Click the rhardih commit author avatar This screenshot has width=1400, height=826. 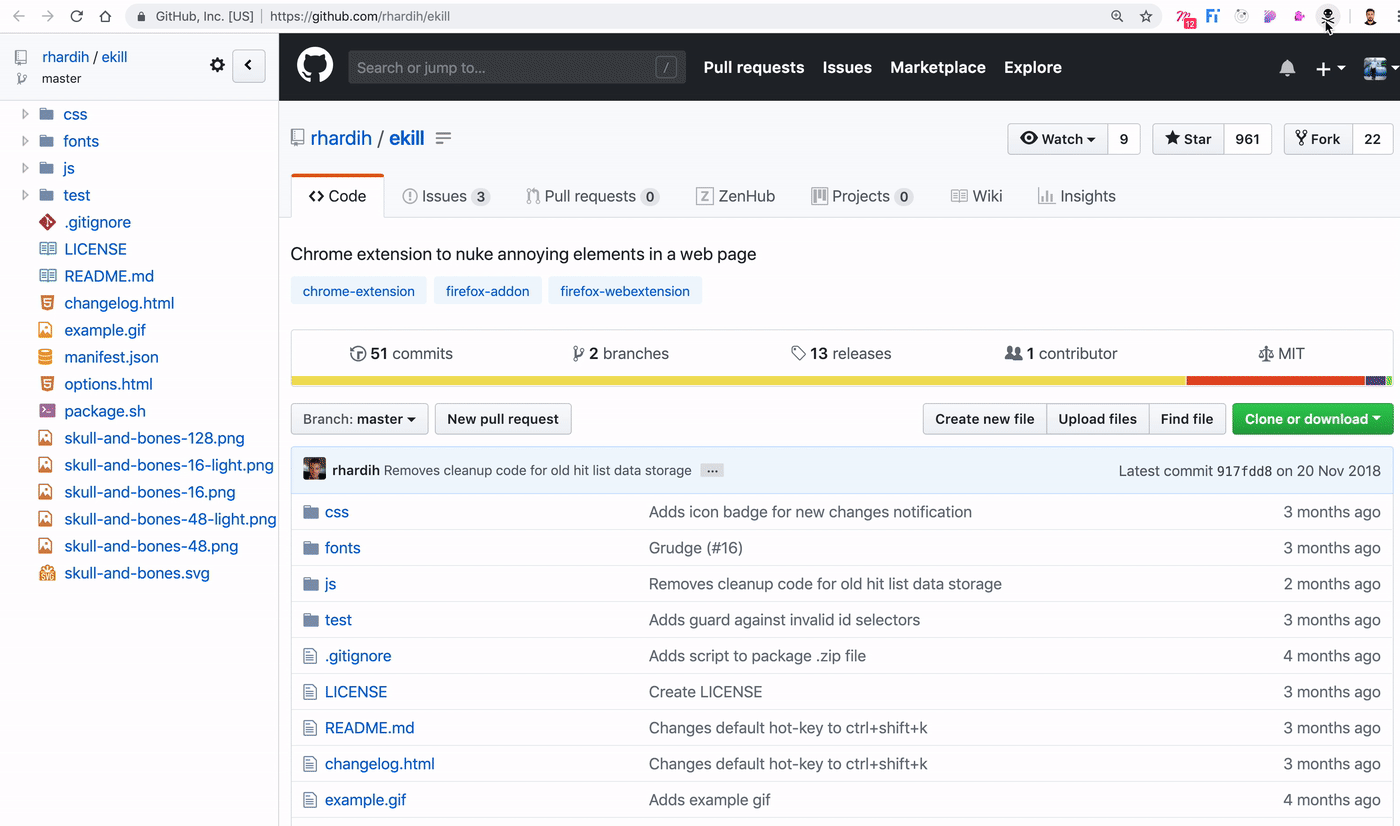point(315,469)
